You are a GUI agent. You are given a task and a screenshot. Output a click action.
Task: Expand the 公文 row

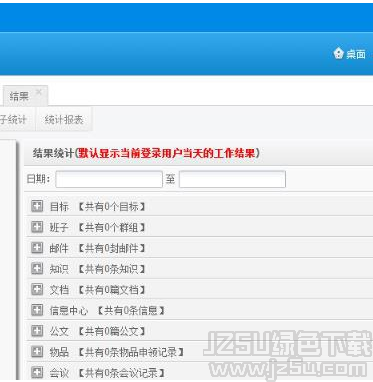click(x=37, y=331)
